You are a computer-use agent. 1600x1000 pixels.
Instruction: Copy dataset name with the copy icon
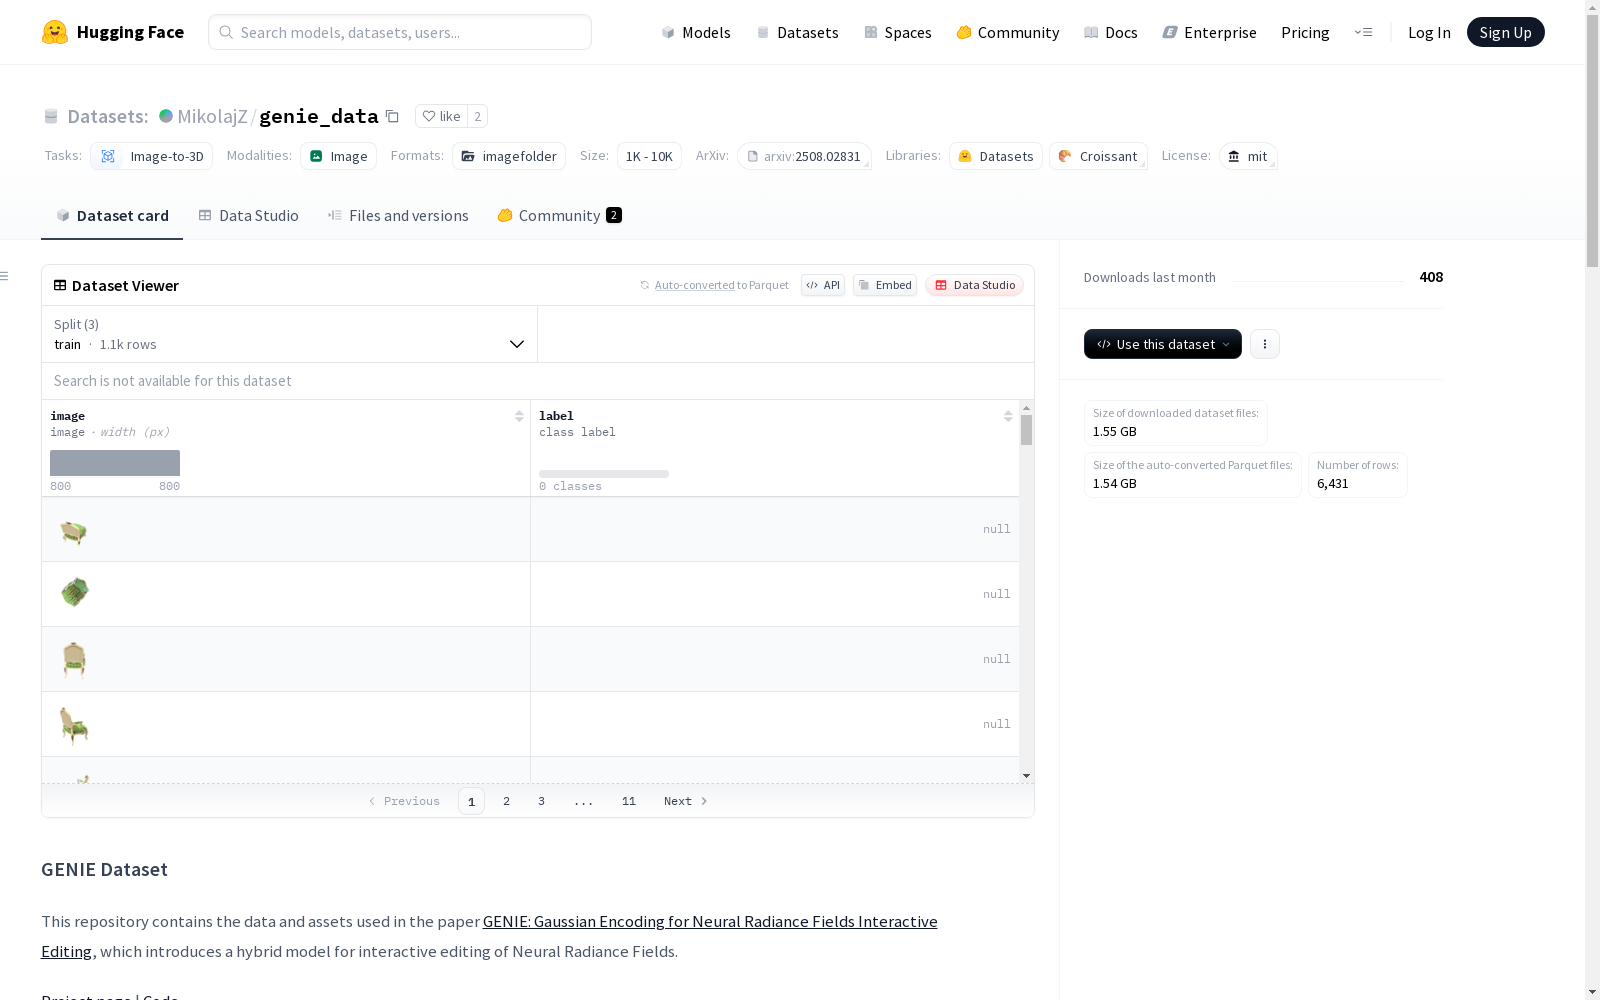[x=392, y=116]
